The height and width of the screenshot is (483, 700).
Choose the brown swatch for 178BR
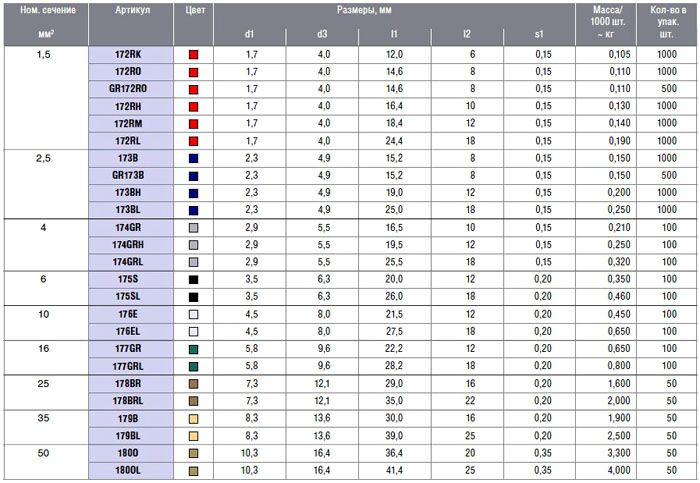click(x=194, y=384)
